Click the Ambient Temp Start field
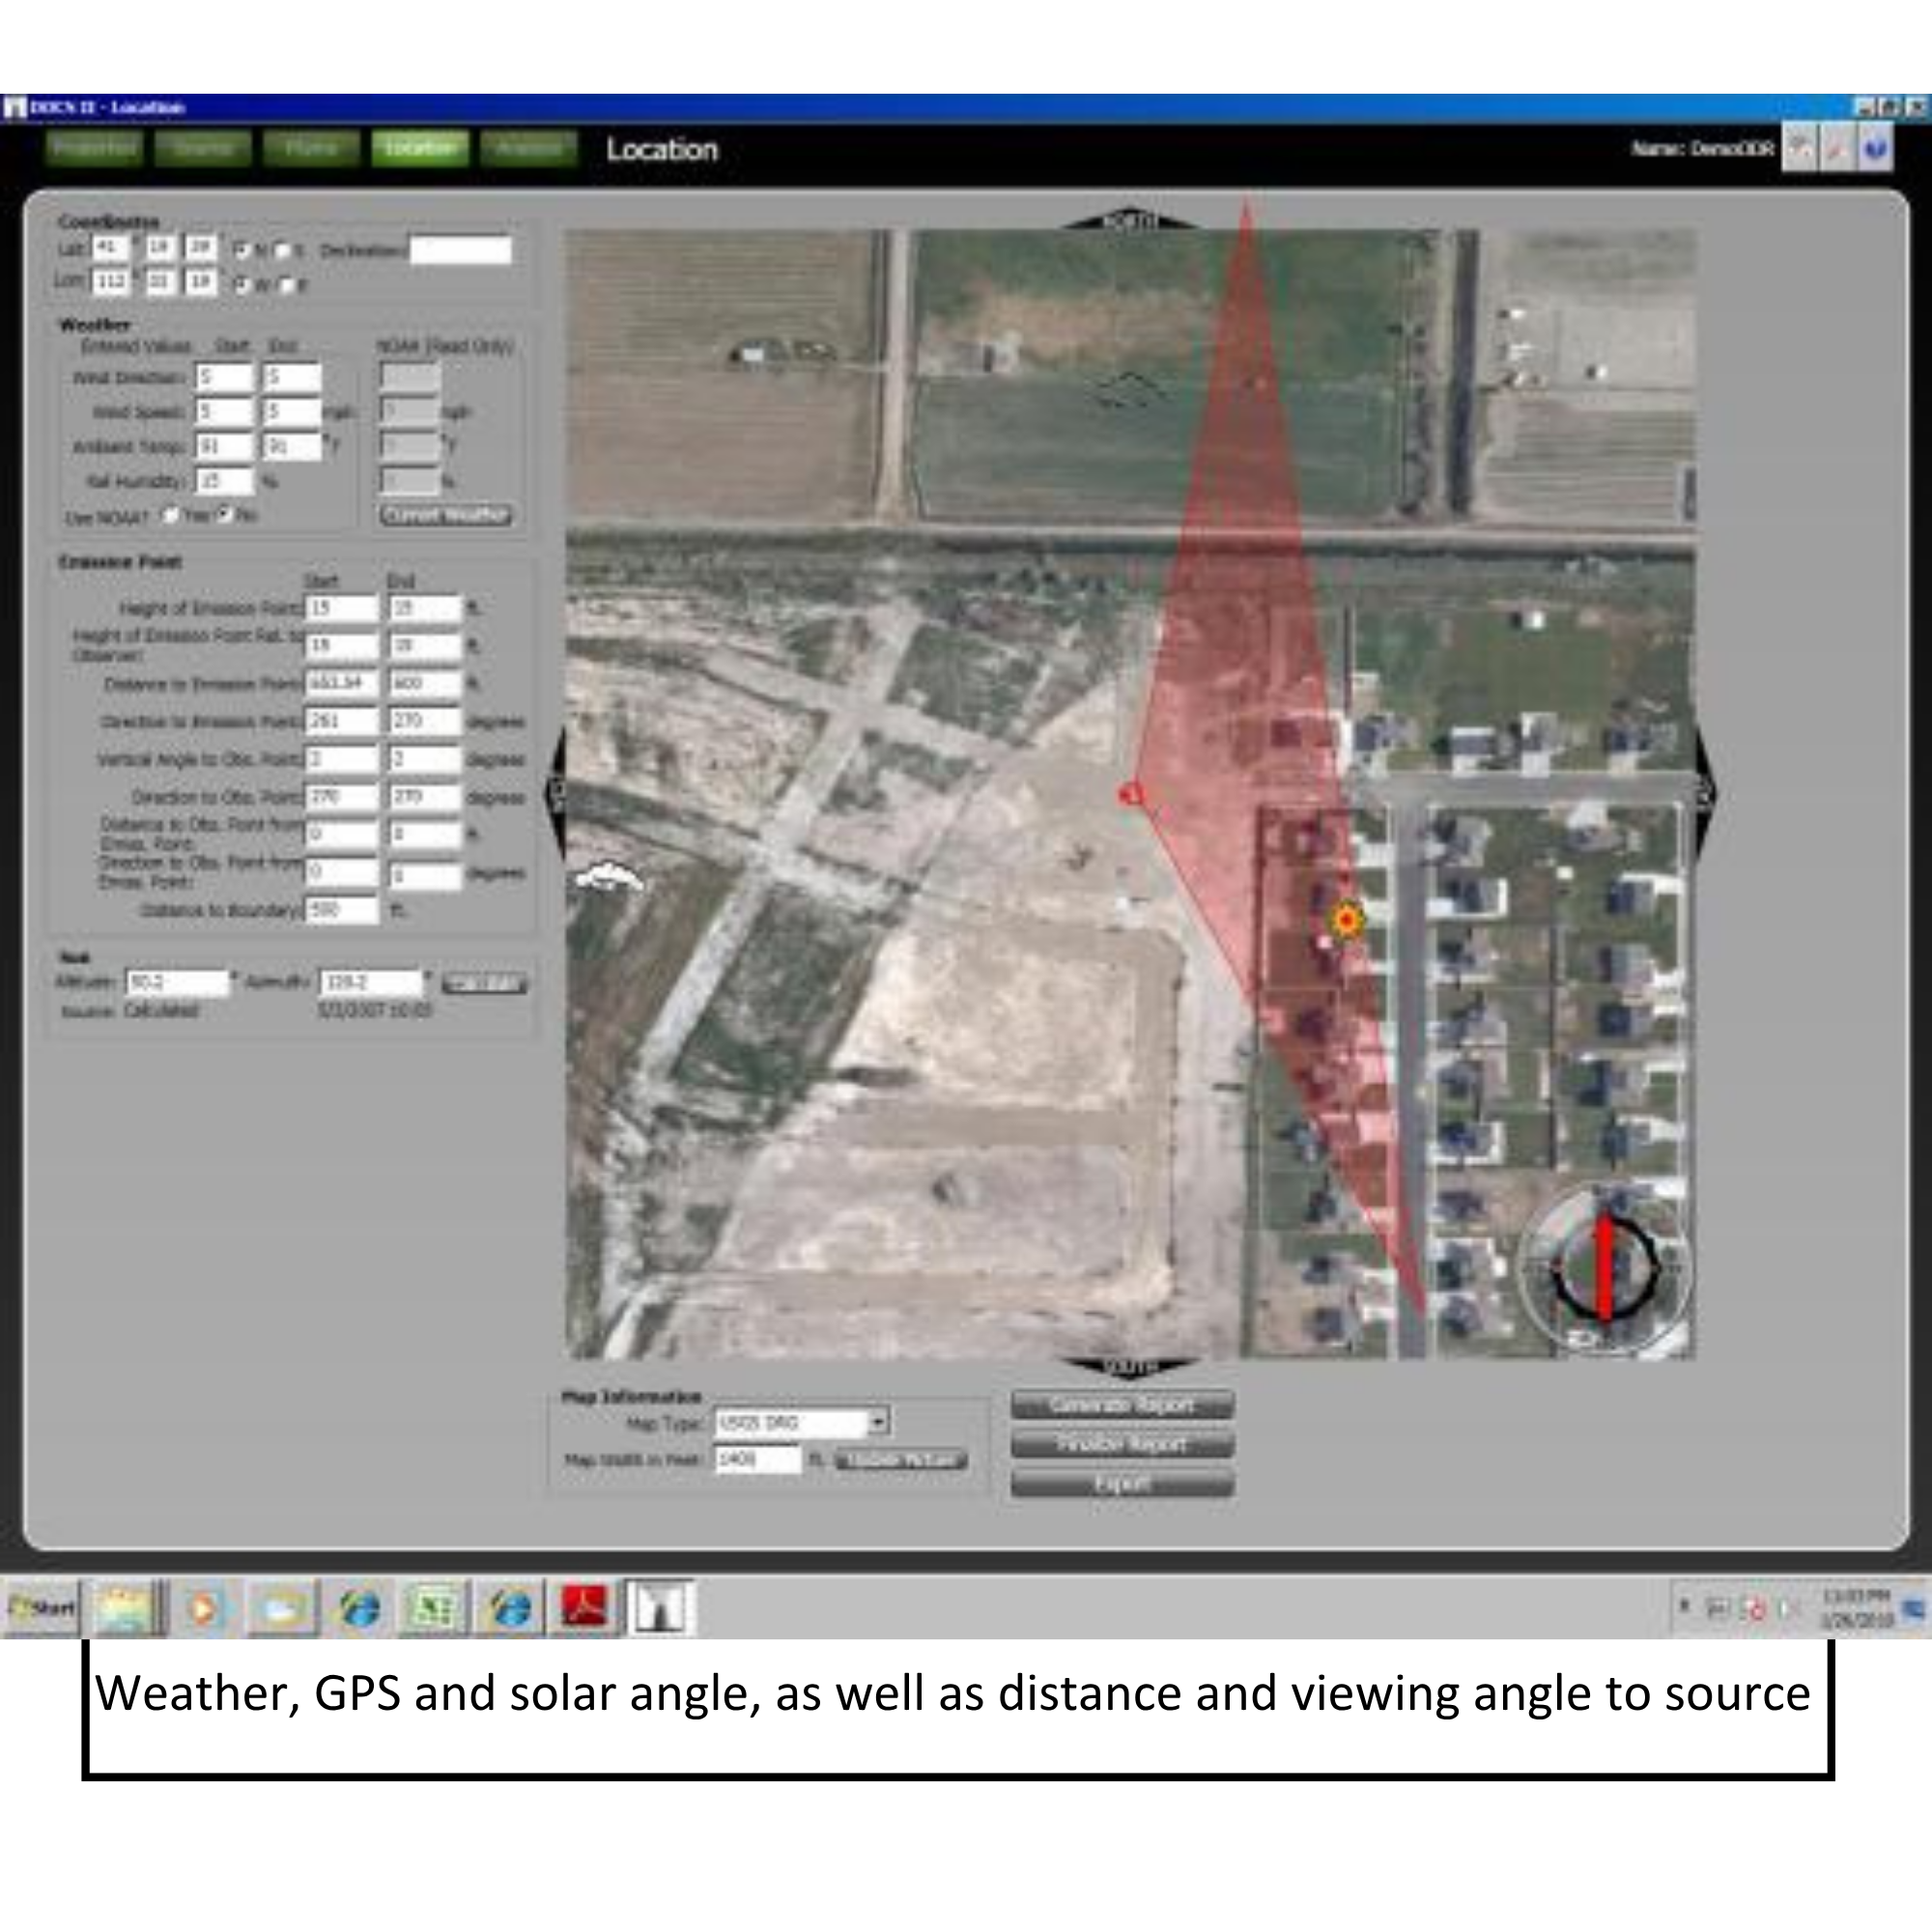 (224, 446)
